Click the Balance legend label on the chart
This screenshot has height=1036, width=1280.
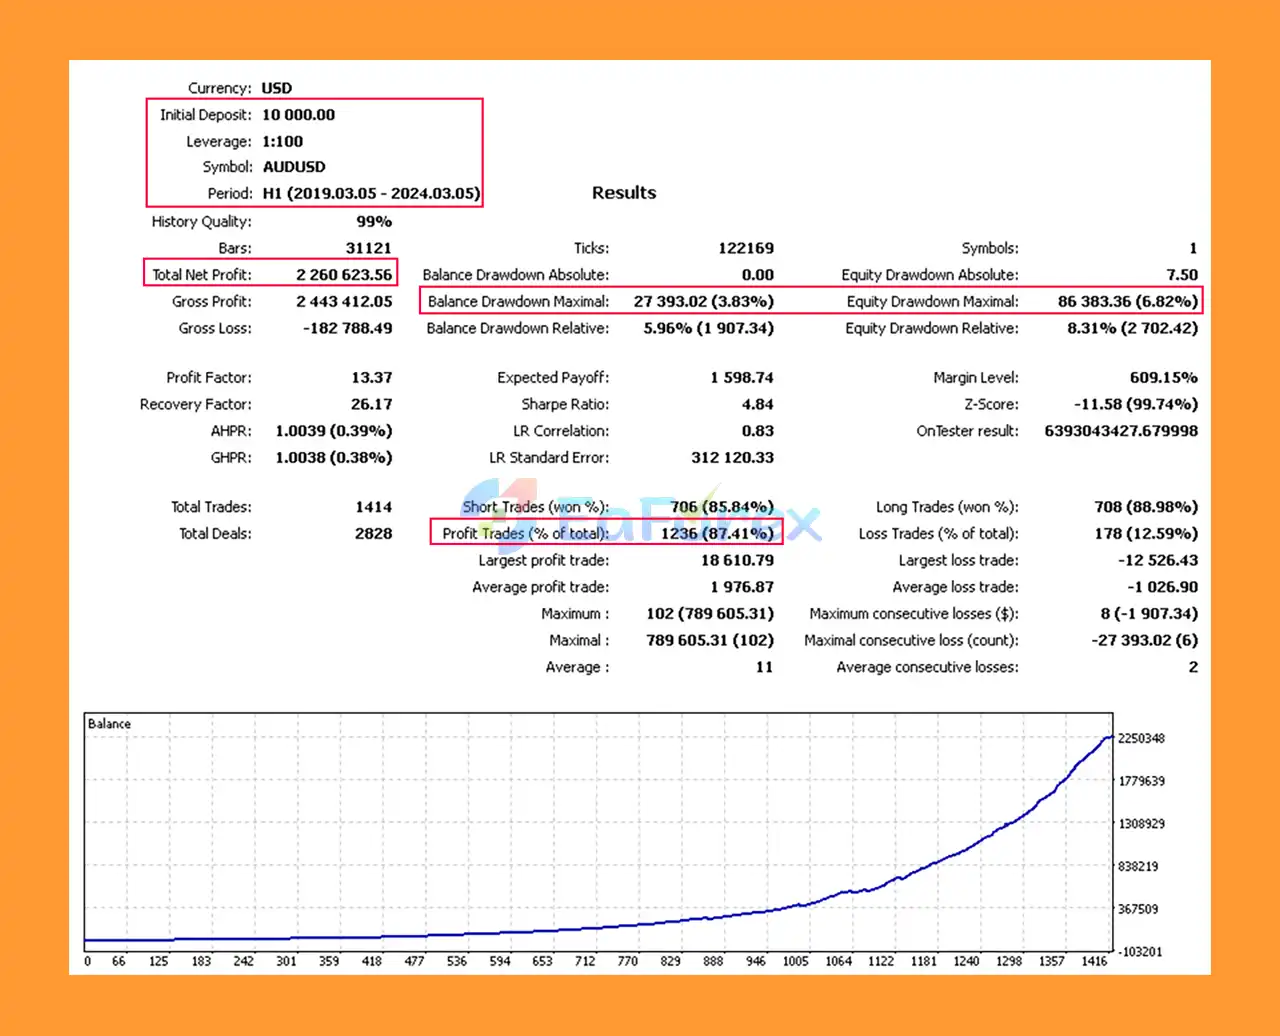pyautogui.click(x=108, y=723)
